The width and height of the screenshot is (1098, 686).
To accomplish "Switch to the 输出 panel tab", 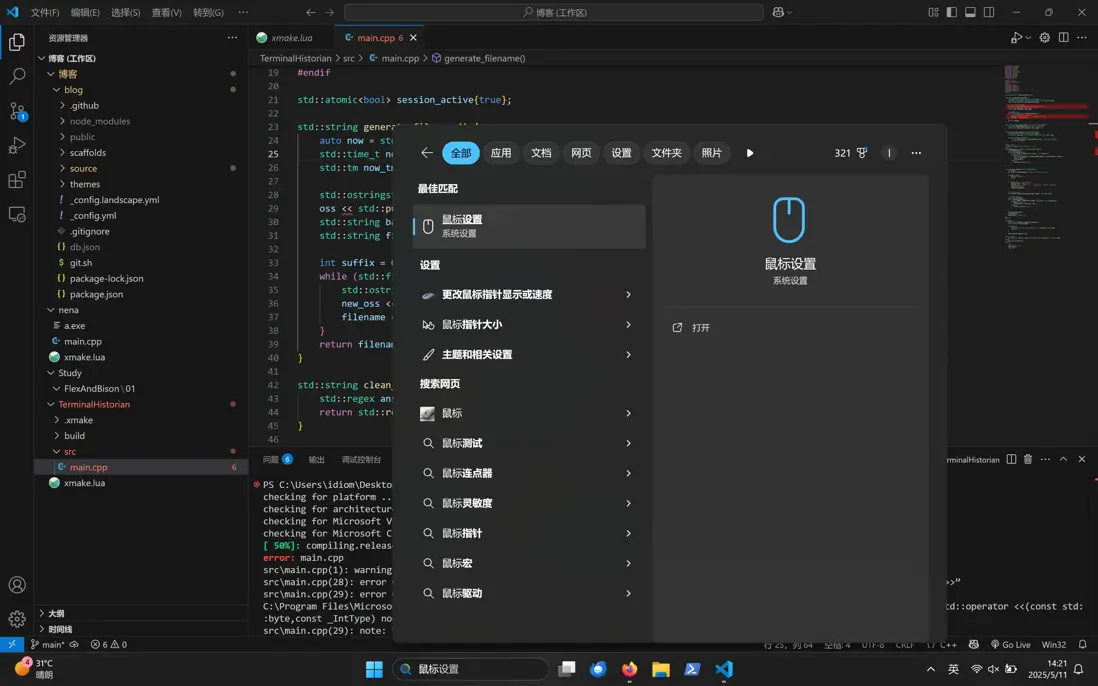I will (317, 460).
